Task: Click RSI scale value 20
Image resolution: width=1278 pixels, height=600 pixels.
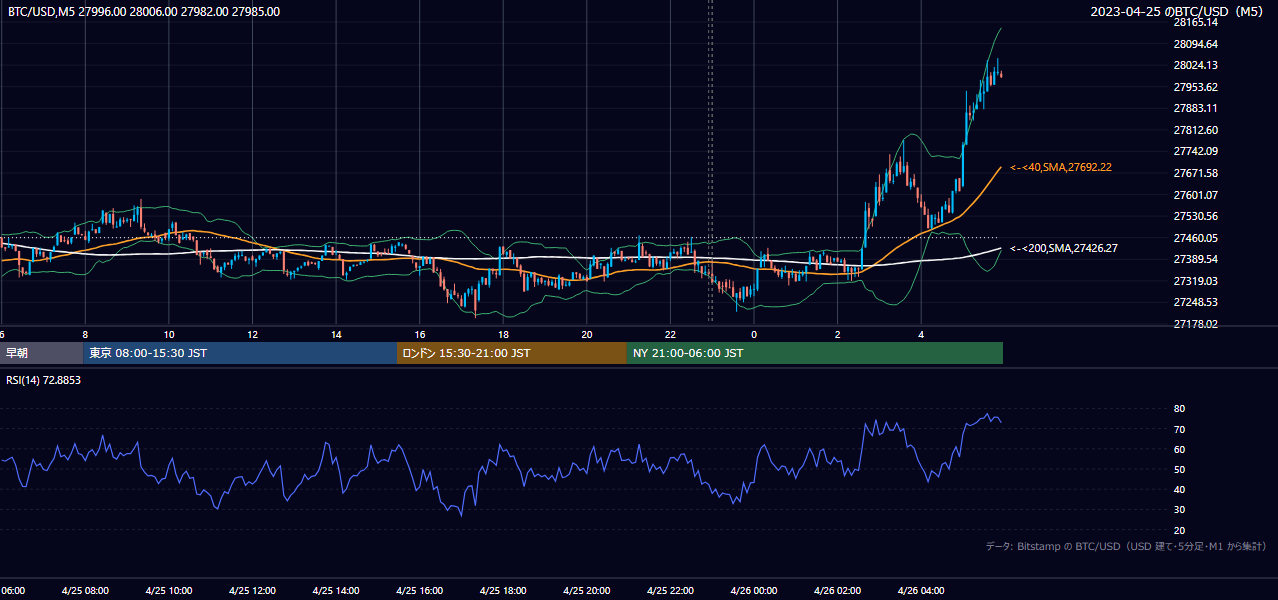Action: point(1179,530)
